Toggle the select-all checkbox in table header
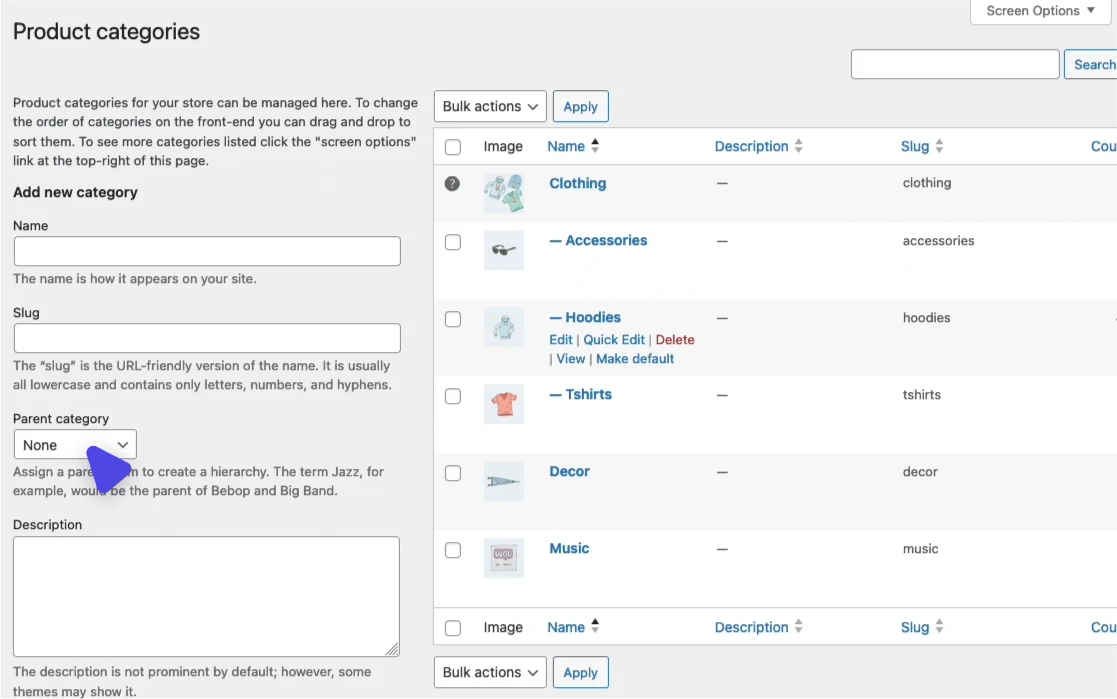Image resolution: width=1117 pixels, height=699 pixels. point(453,147)
